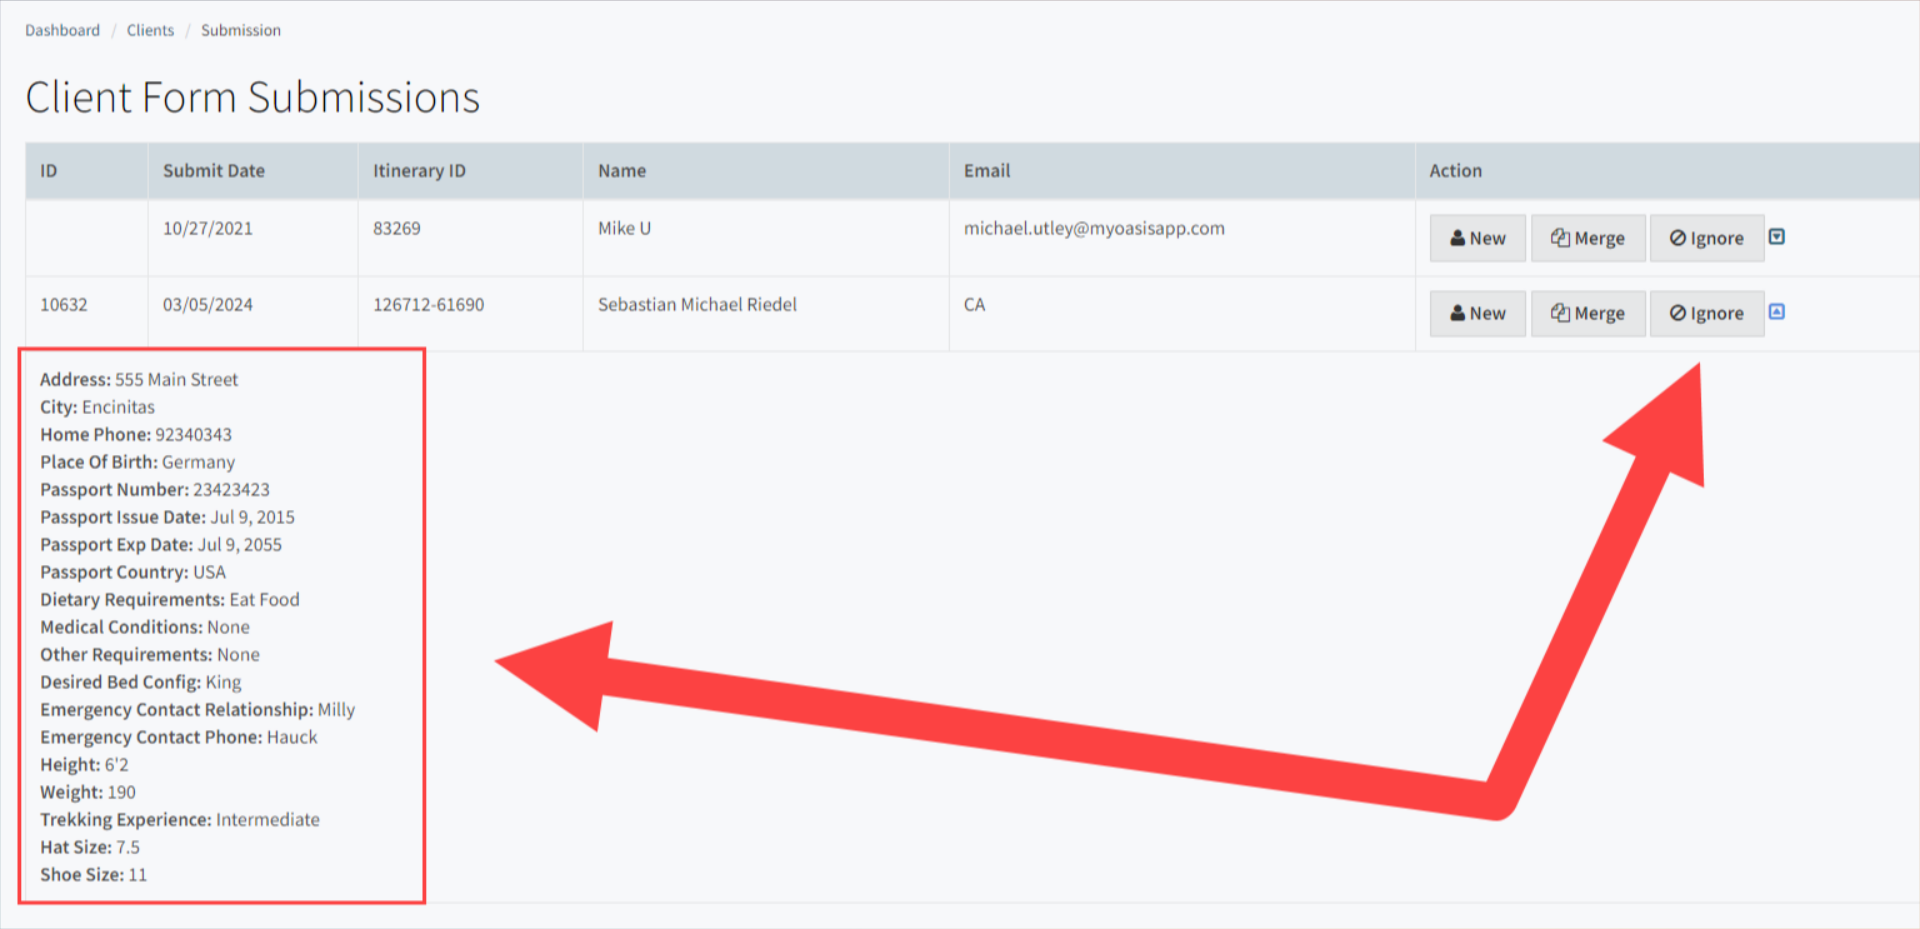This screenshot has width=1920, height=929.
Task: Select the Merge icon for Mike U's submission
Action: [1562, 238]
